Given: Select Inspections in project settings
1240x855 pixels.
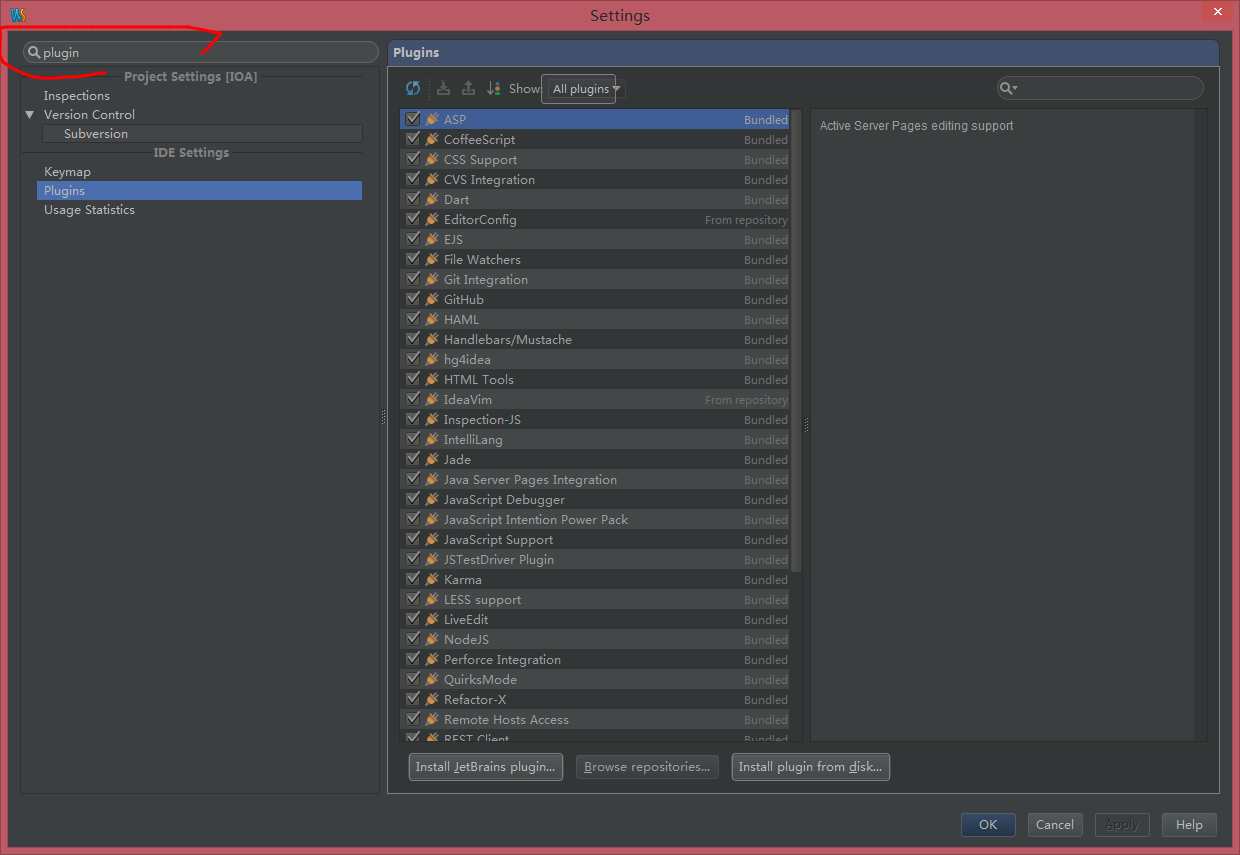Looking at the screenshot, I should click(x=77, y=96).
